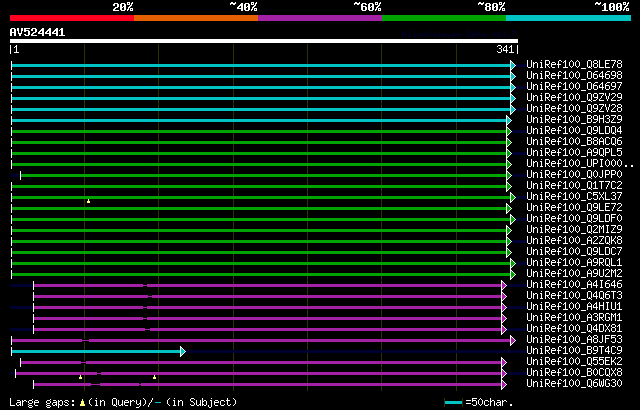This screenshot has width=640, height=410.
Task: Select the UniRef100_Q9LE72 label
Action: (574, 208)
